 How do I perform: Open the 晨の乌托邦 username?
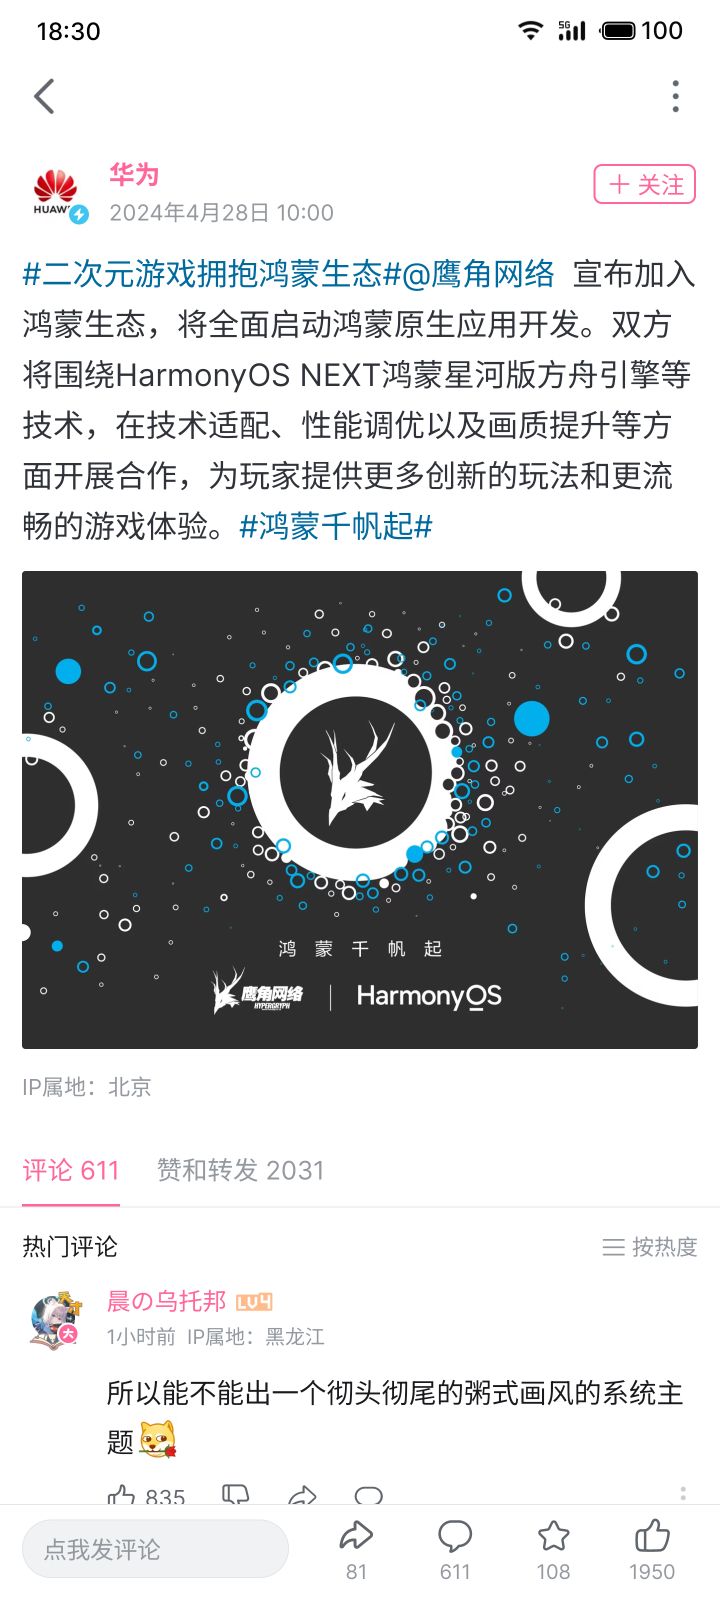[x=167, y=1301]
